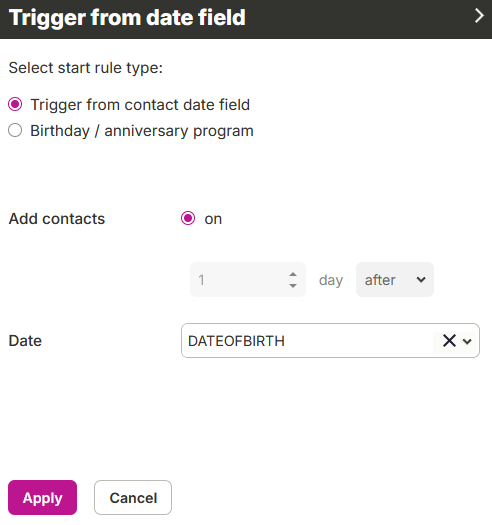
Task: Click the 'on' label text
Action: coord(213,219)
